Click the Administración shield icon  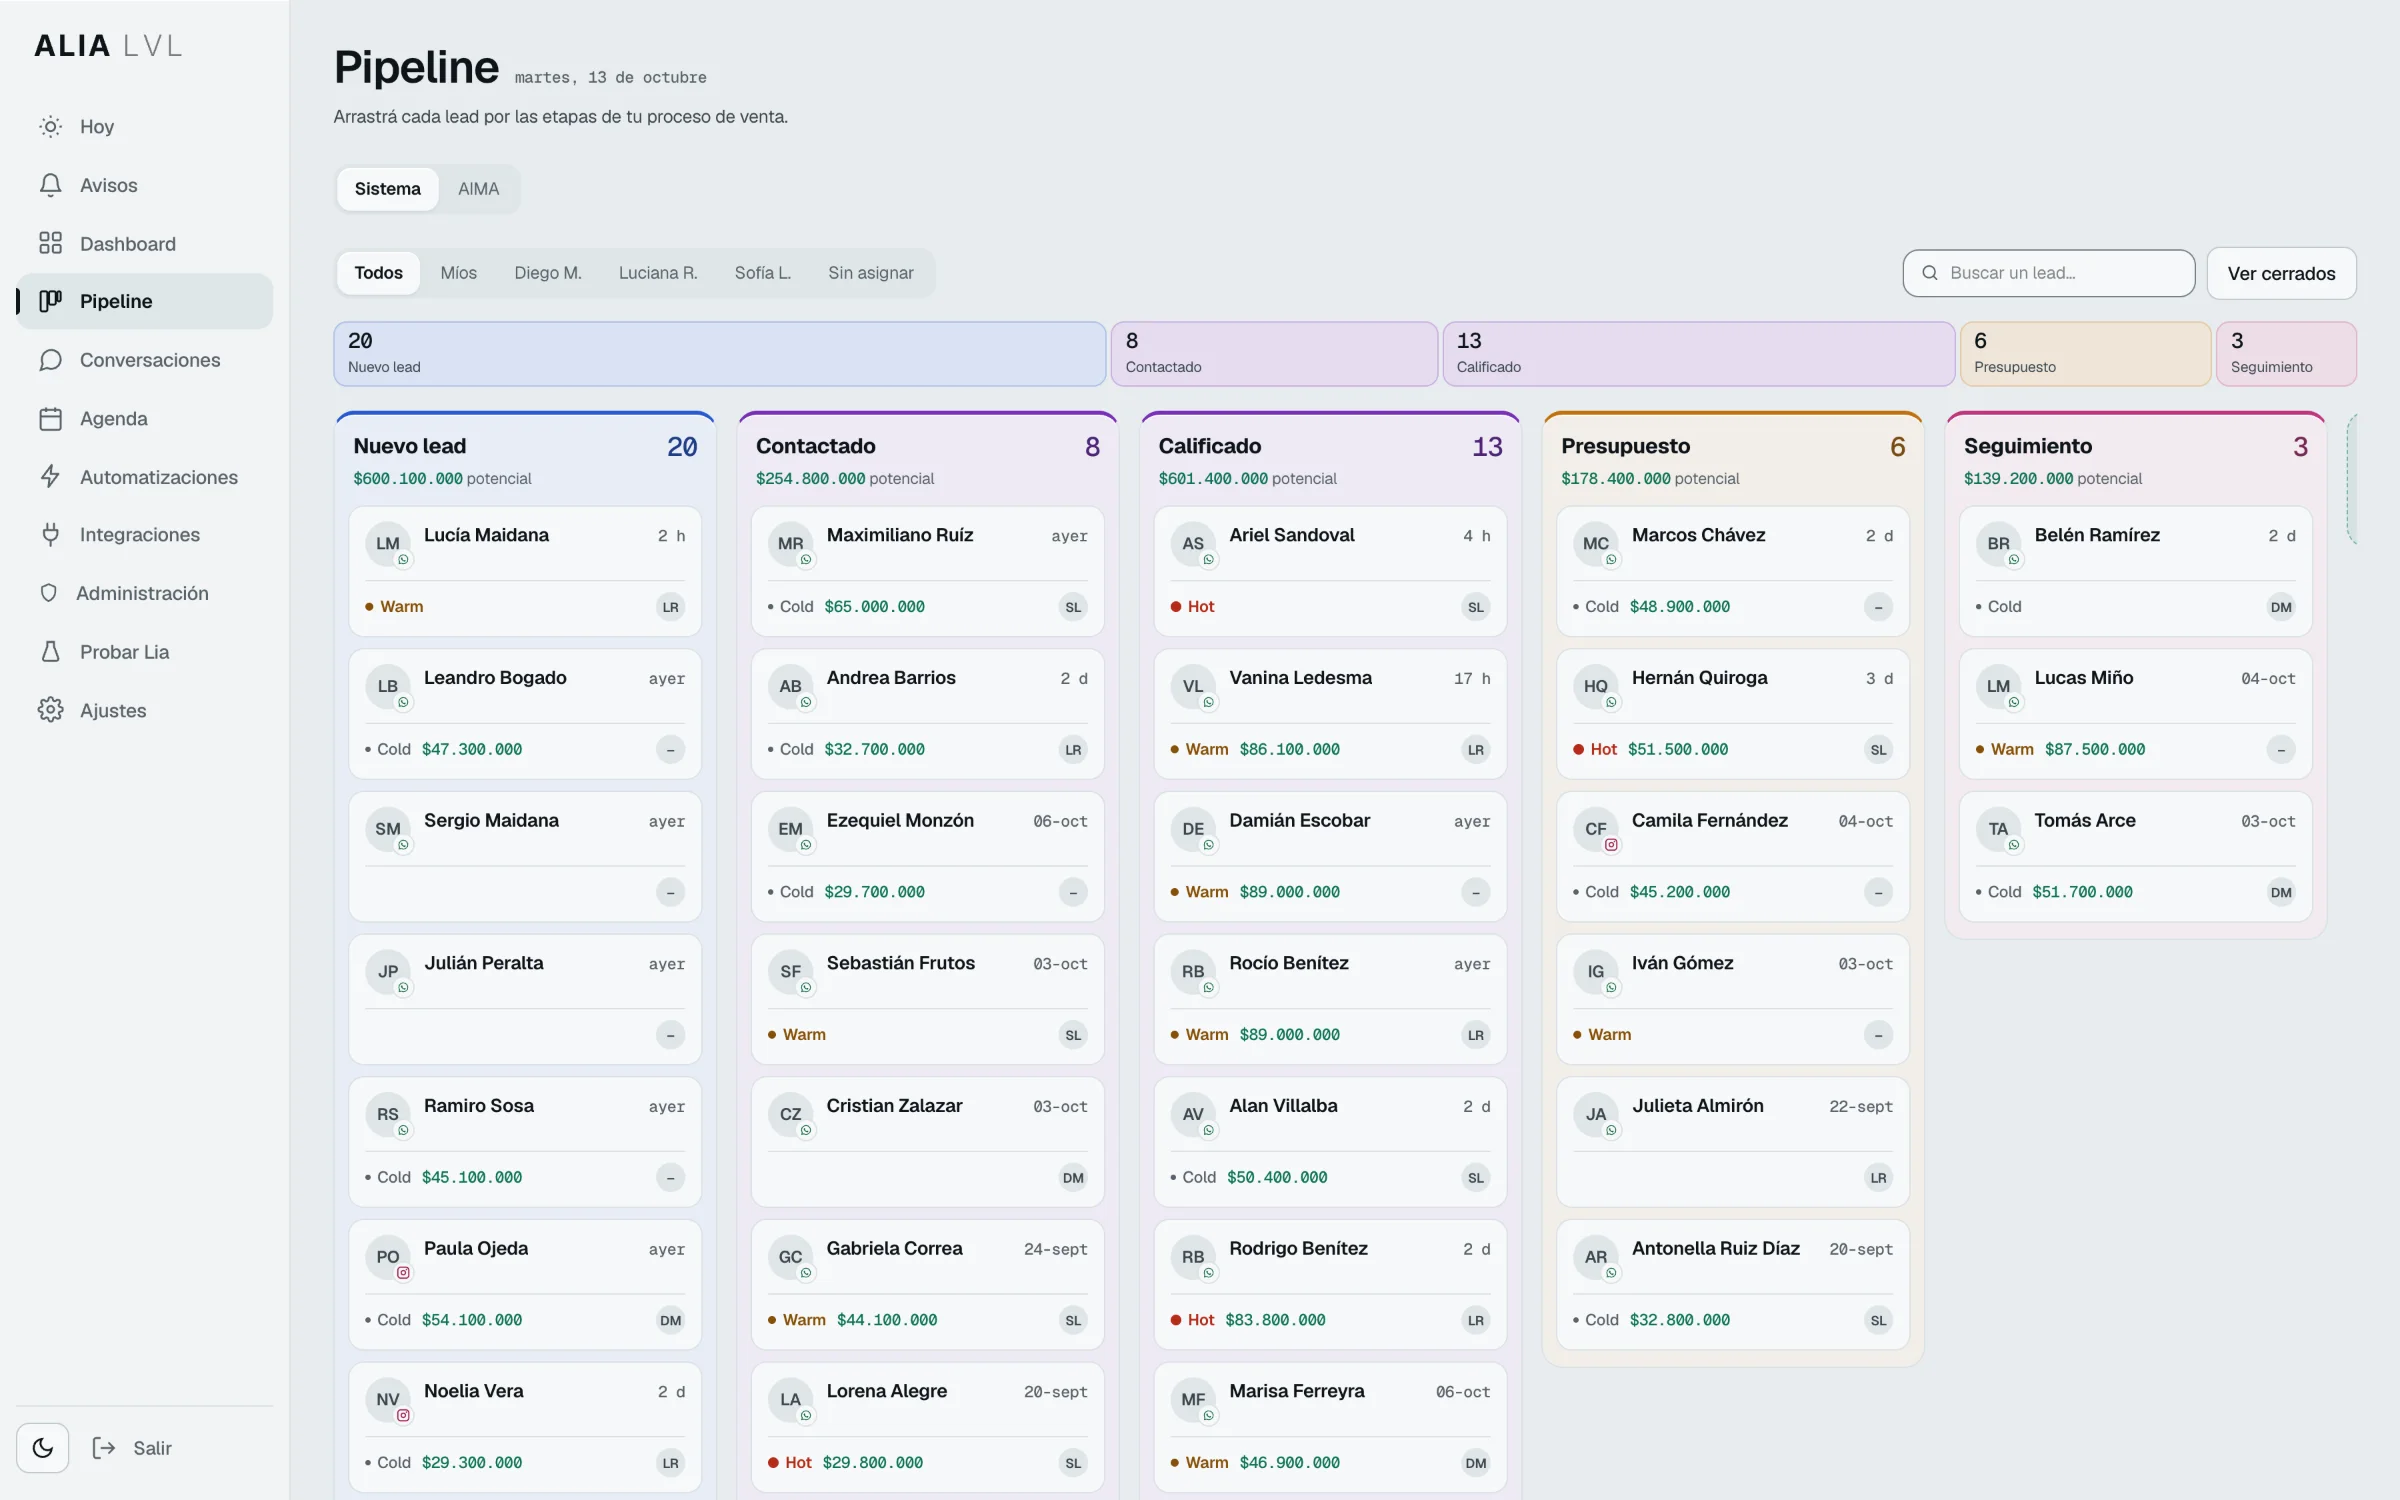[48, 593]
